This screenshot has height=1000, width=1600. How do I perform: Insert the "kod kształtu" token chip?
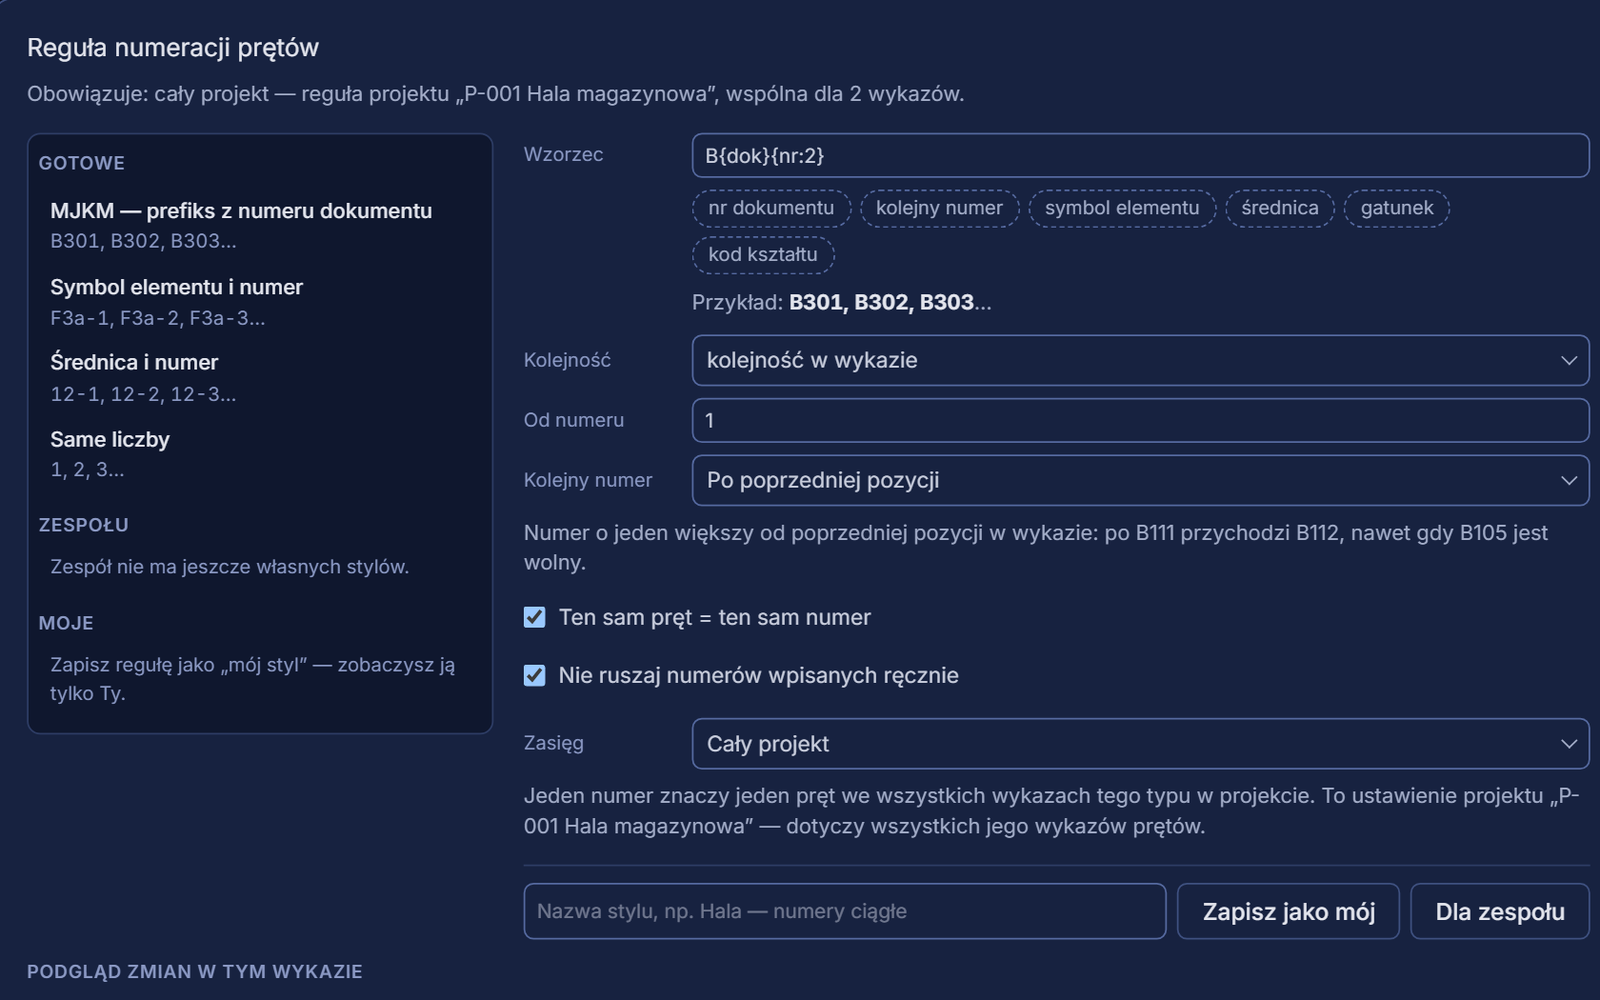coord(763,254)
